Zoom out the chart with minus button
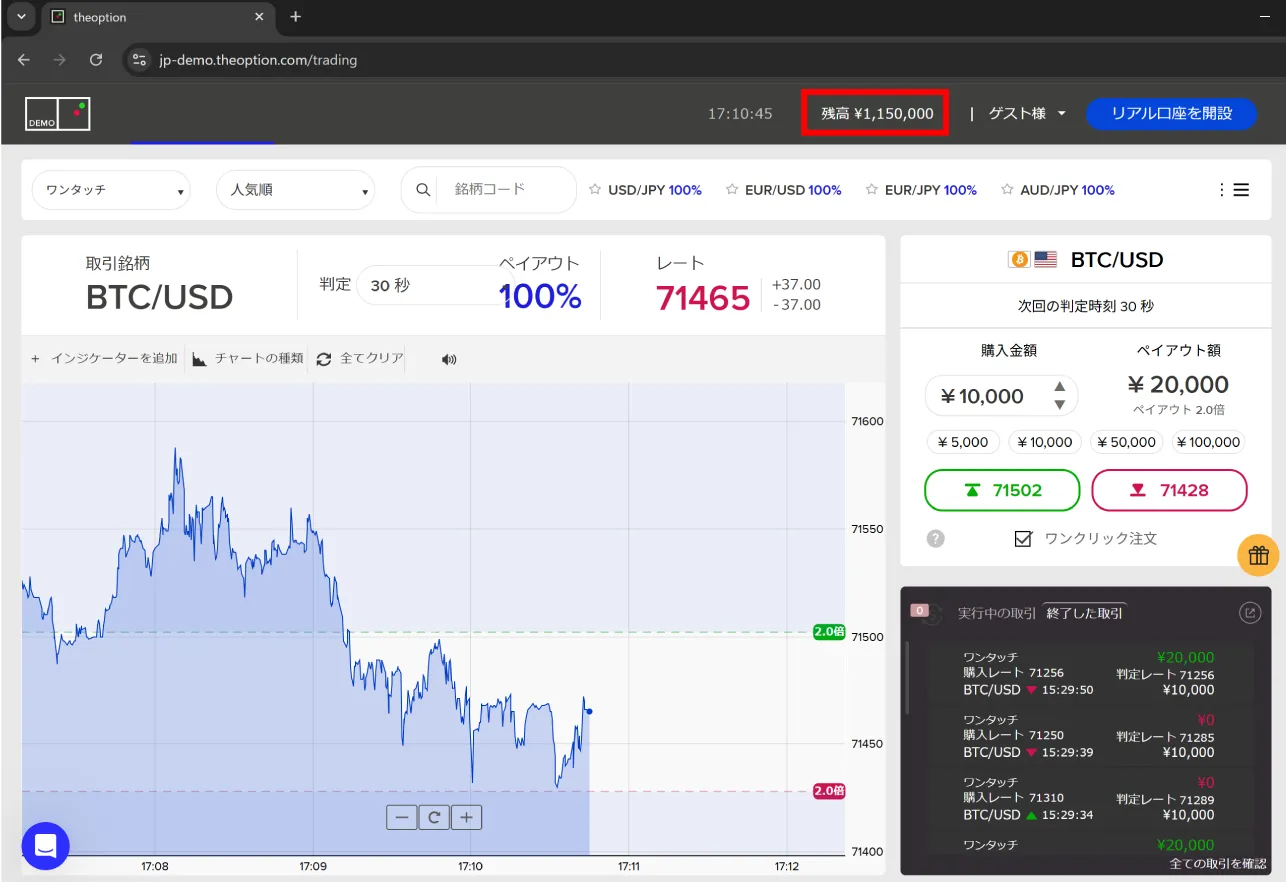The width and height of the screenshot is (1286, 882). coord(402,817)
